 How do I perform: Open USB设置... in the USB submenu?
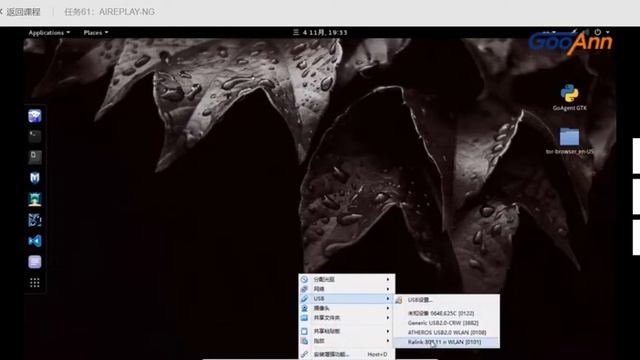(x=446, y=300)
